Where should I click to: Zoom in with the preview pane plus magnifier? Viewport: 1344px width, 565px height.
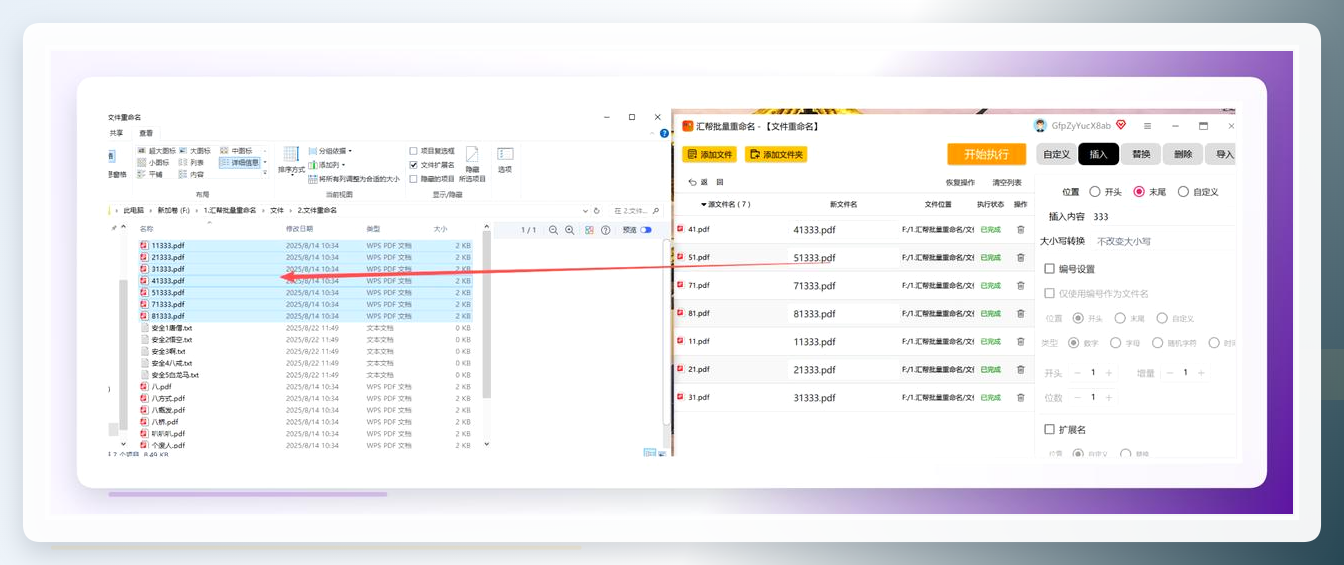tap(569, 230)
